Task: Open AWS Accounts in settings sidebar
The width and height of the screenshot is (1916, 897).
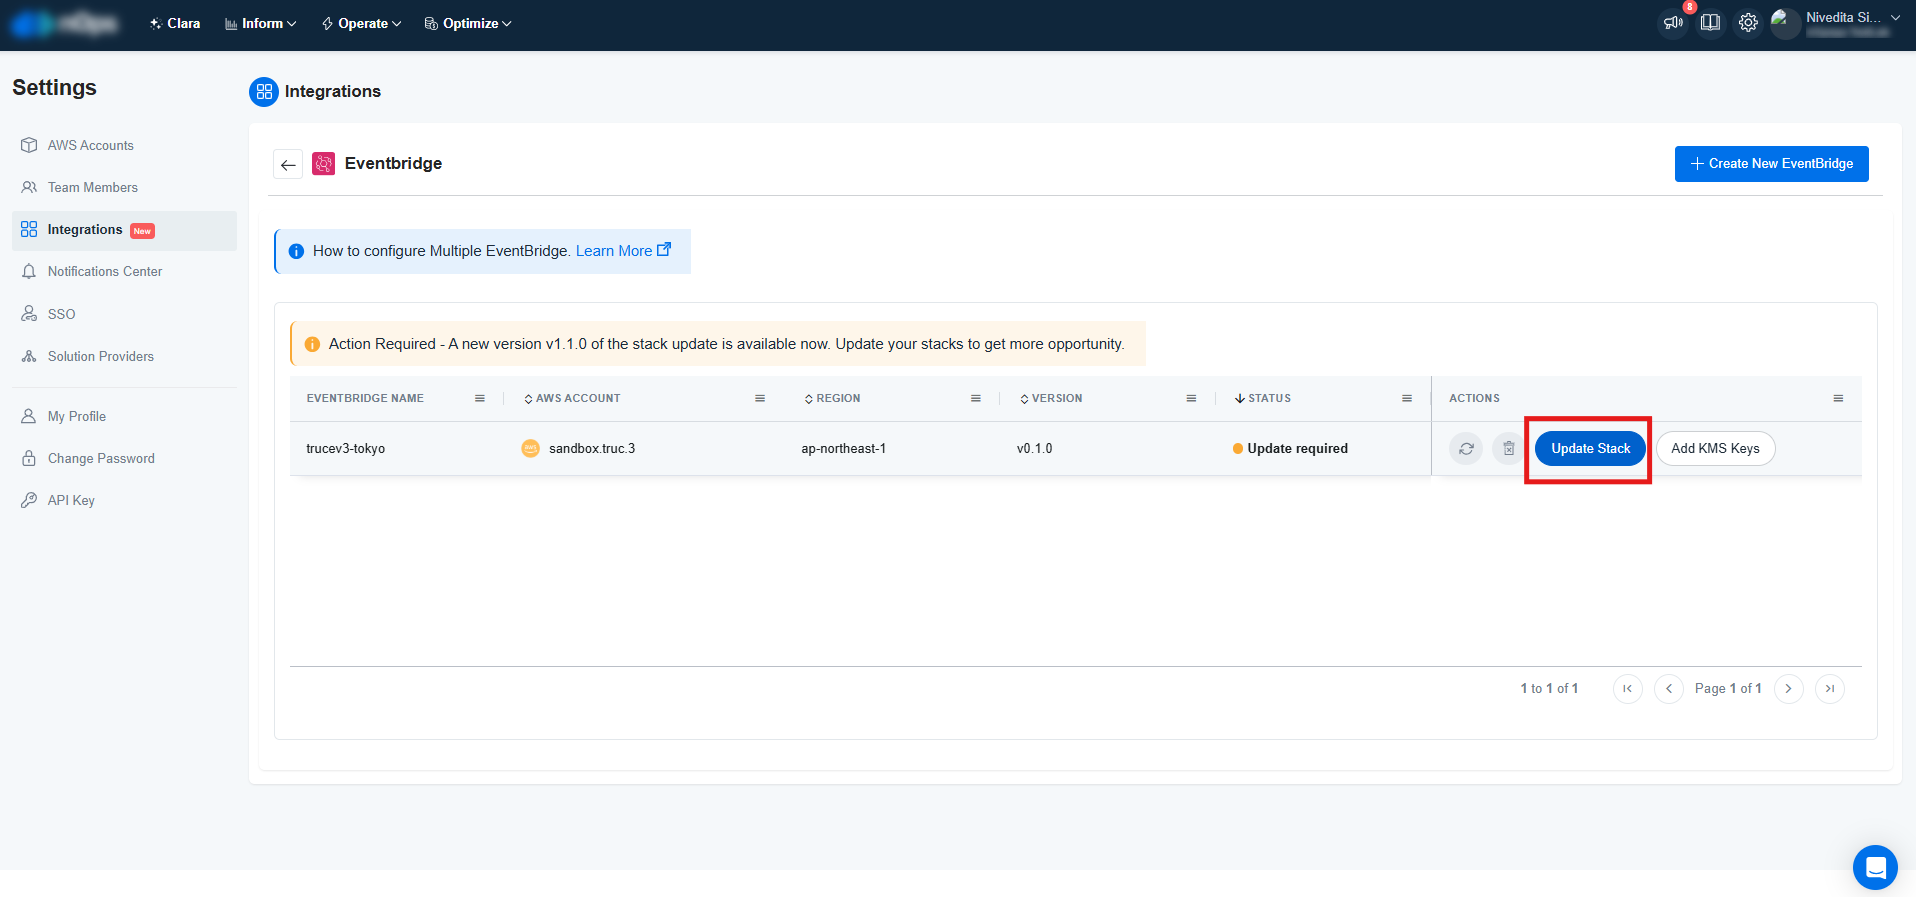Action: click(x=90, y=146)
